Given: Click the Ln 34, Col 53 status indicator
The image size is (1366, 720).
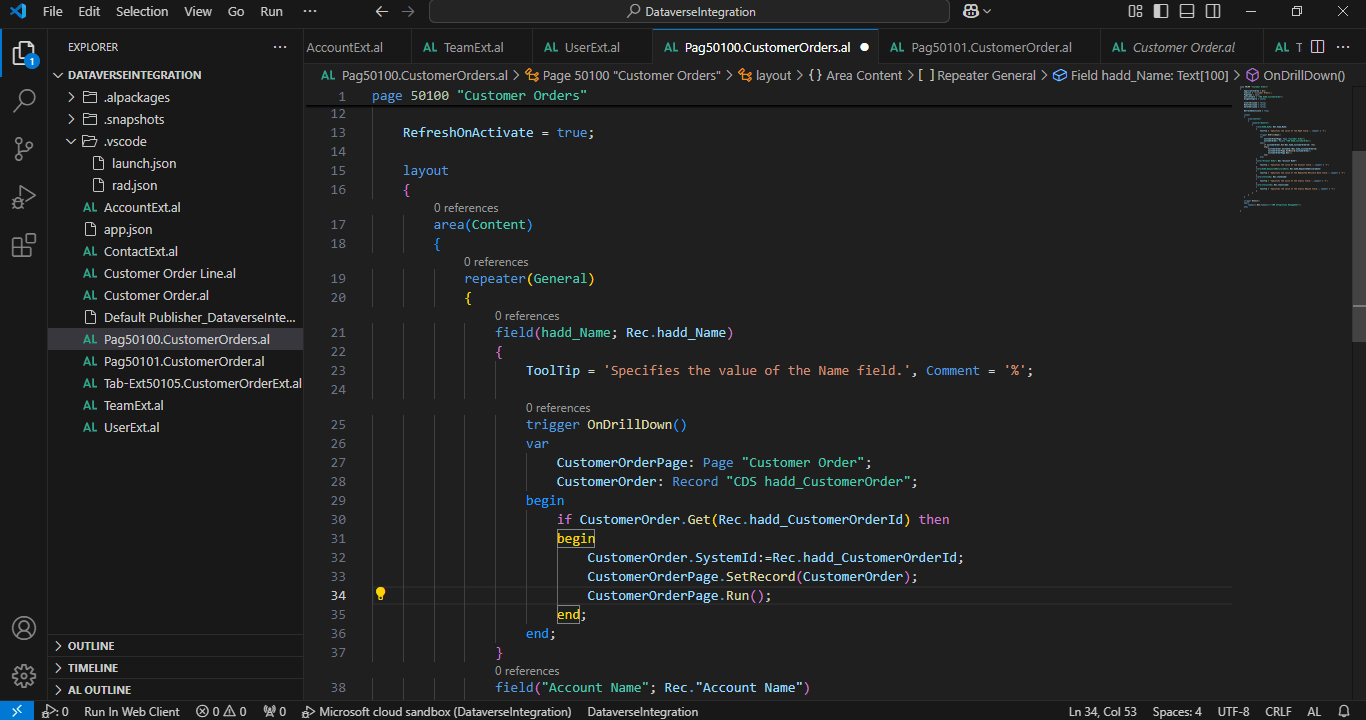Looking at the screenshot, I should (1102, 712).
